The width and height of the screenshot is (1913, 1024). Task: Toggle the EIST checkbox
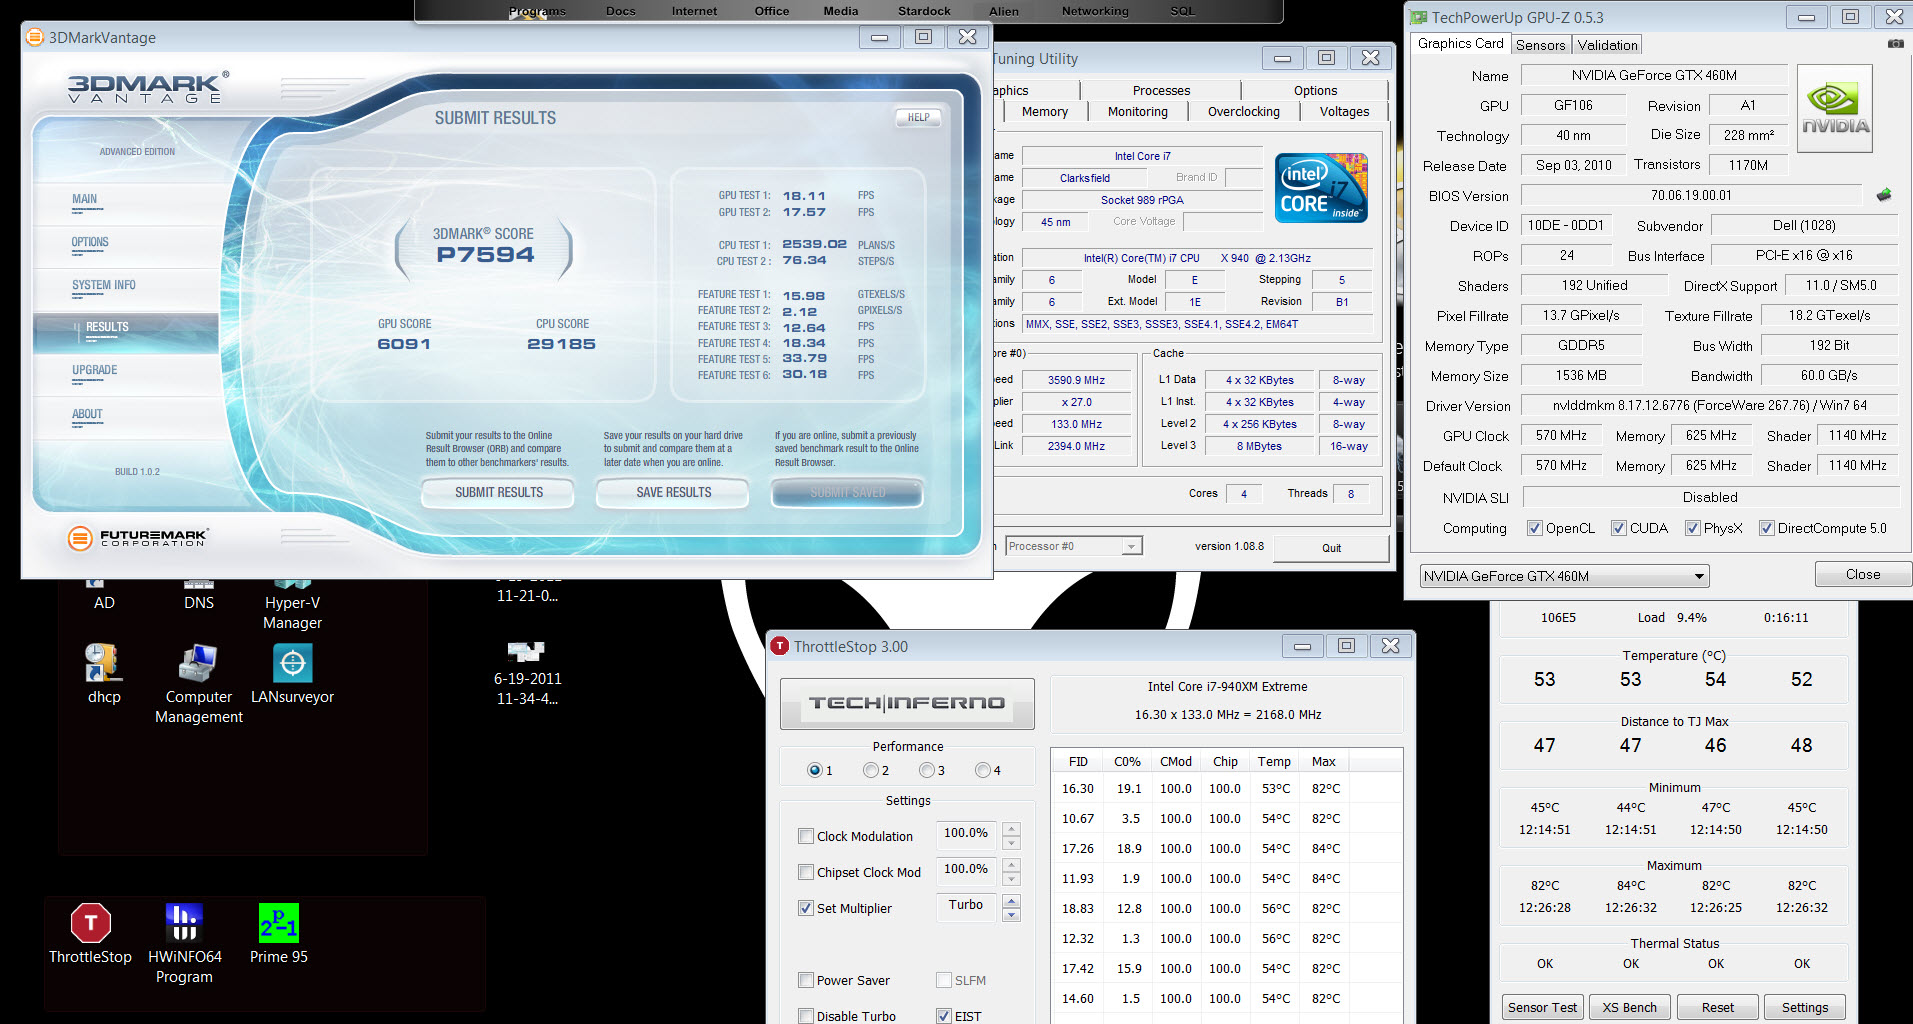[x=944, y=1016]
